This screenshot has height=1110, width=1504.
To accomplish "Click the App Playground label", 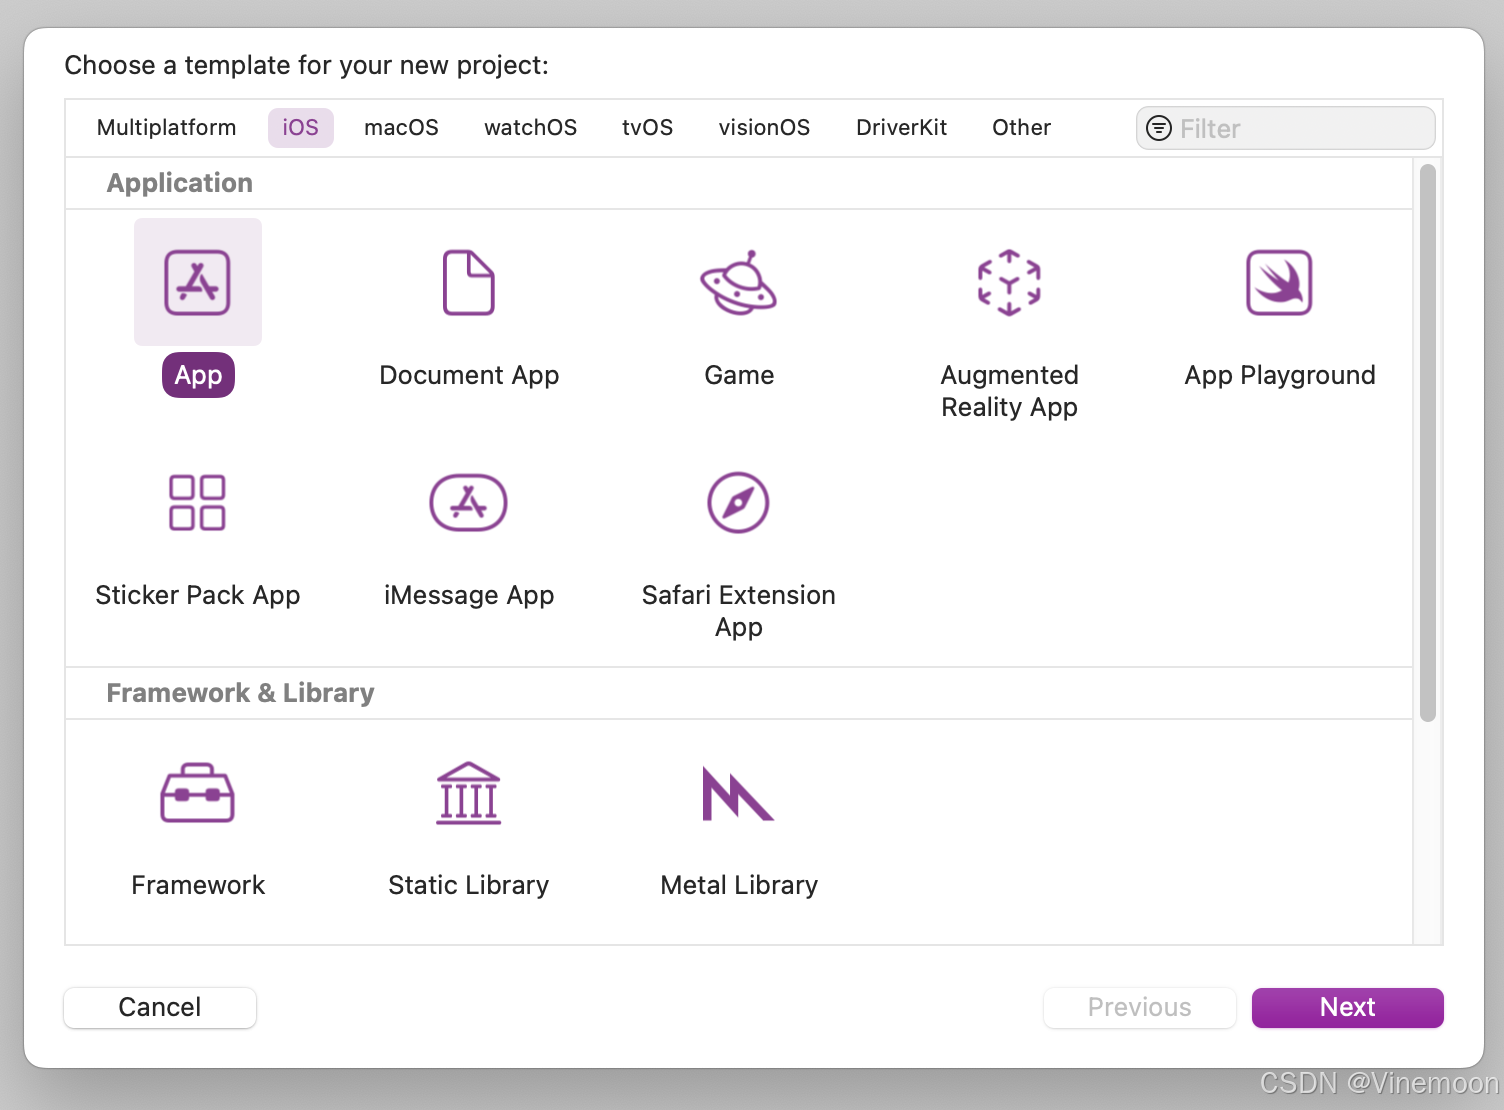I will (x=1280, y=375).
